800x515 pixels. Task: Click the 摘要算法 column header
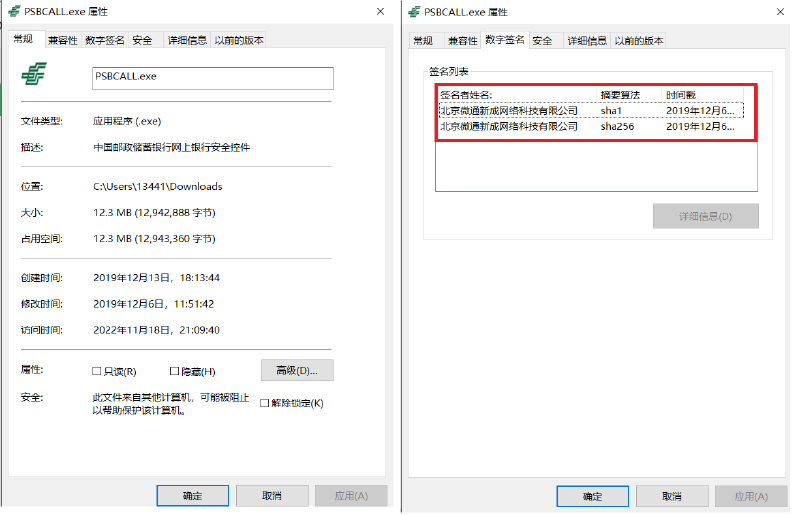629,95
